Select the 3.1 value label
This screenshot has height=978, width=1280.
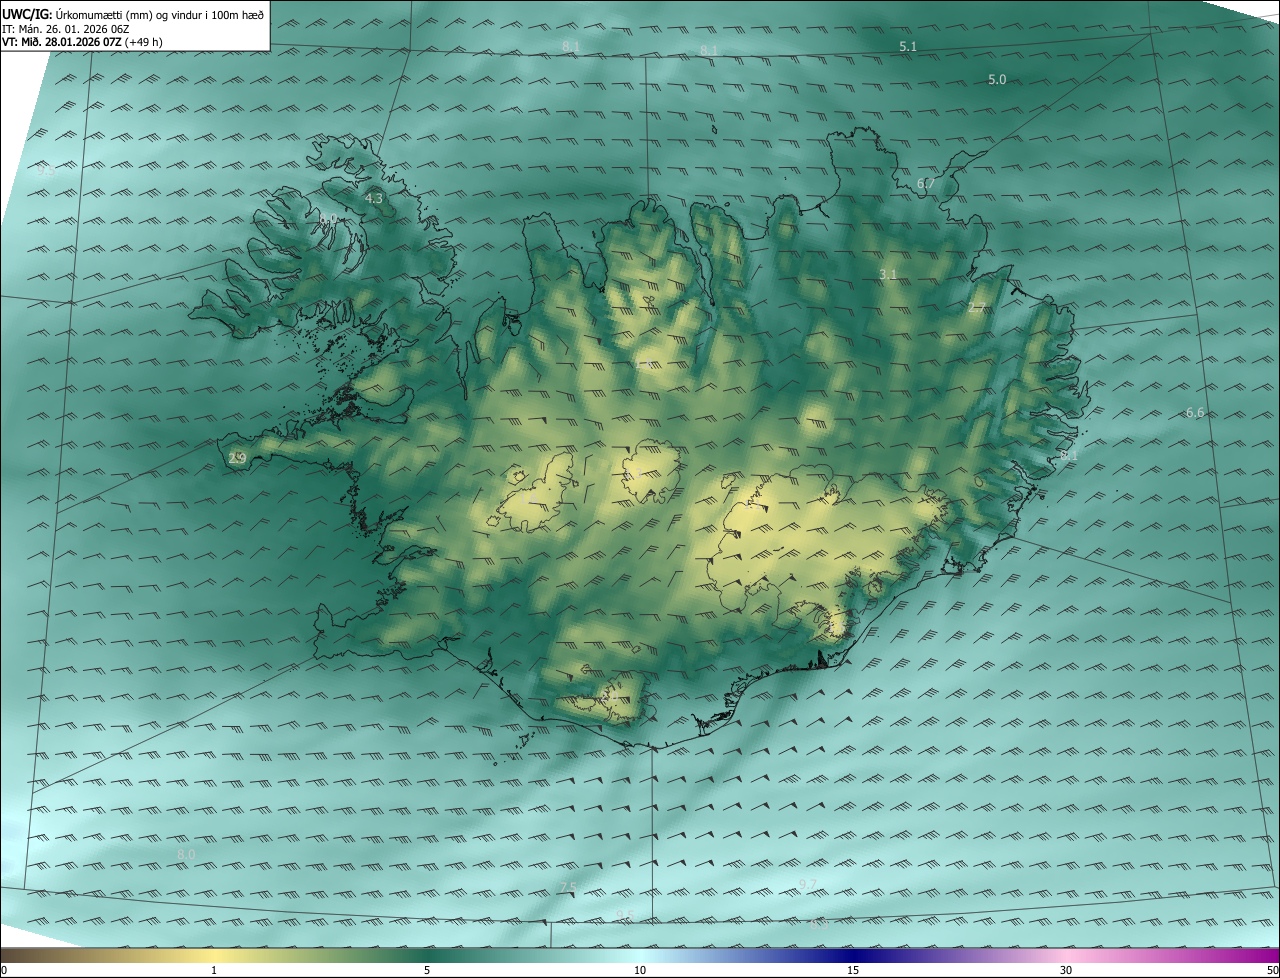tap(888, 275)
